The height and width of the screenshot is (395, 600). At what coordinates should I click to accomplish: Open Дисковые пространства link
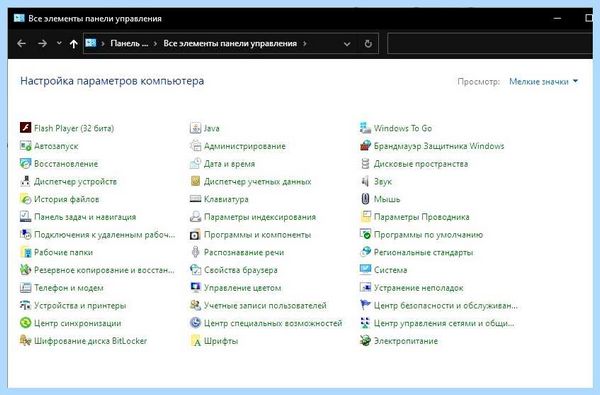[421, 164]
